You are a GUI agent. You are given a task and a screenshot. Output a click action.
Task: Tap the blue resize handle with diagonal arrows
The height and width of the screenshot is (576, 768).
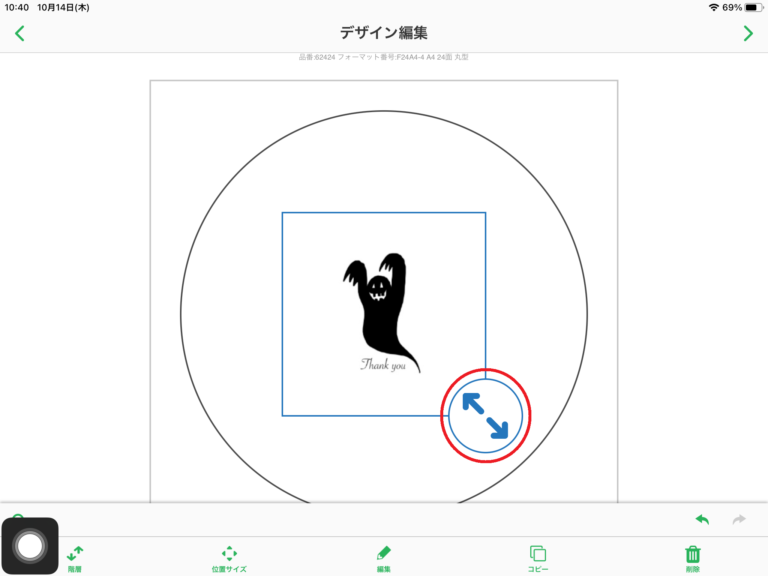(485, 416)
